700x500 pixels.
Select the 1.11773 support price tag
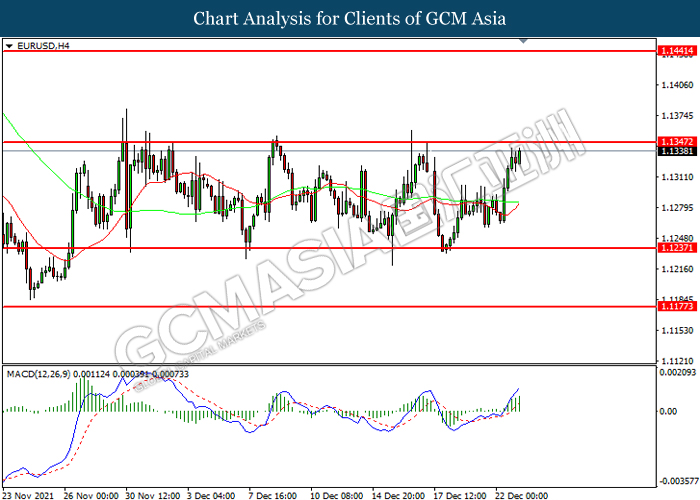point(677,306)
